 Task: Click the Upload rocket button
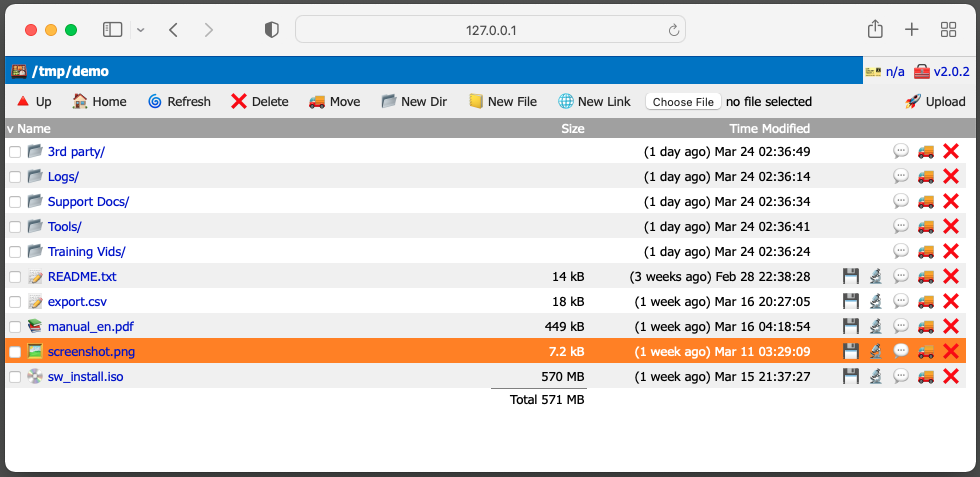(x=935, y=101)
